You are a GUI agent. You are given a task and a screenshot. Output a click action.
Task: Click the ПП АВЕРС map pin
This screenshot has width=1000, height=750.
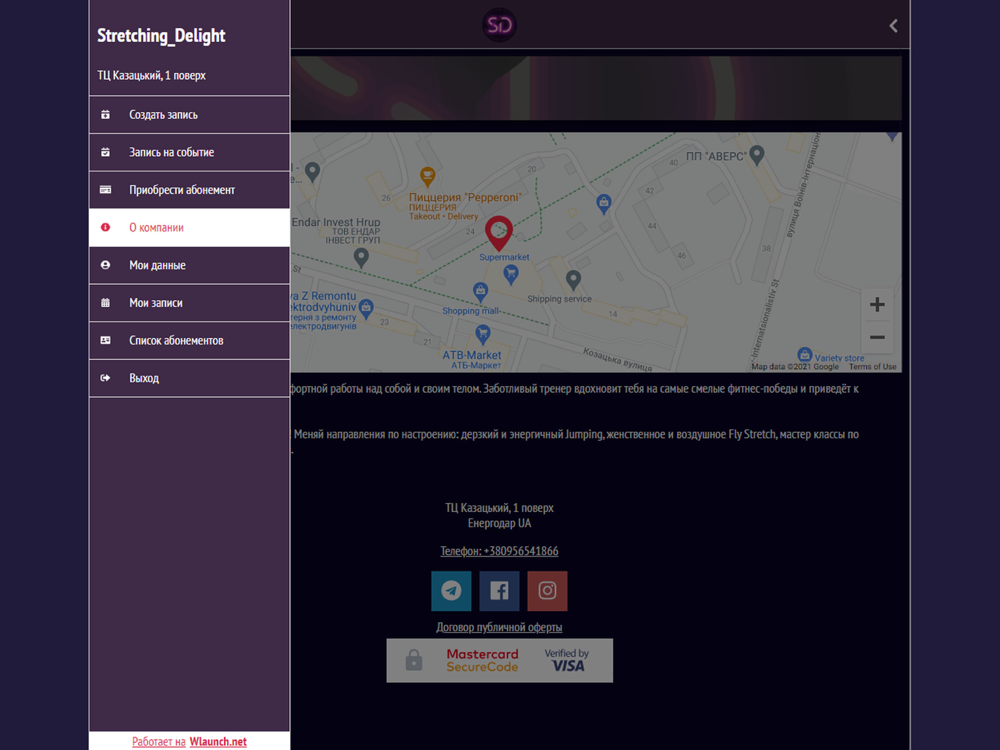(757, 154)
